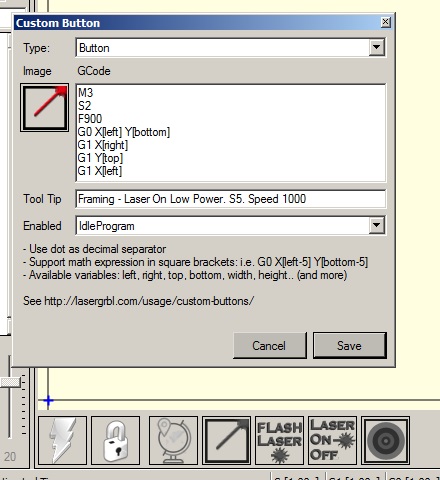Open the Type dropdown arrow
The height and width of the screenshot is (480, 440).
[377, 47]
